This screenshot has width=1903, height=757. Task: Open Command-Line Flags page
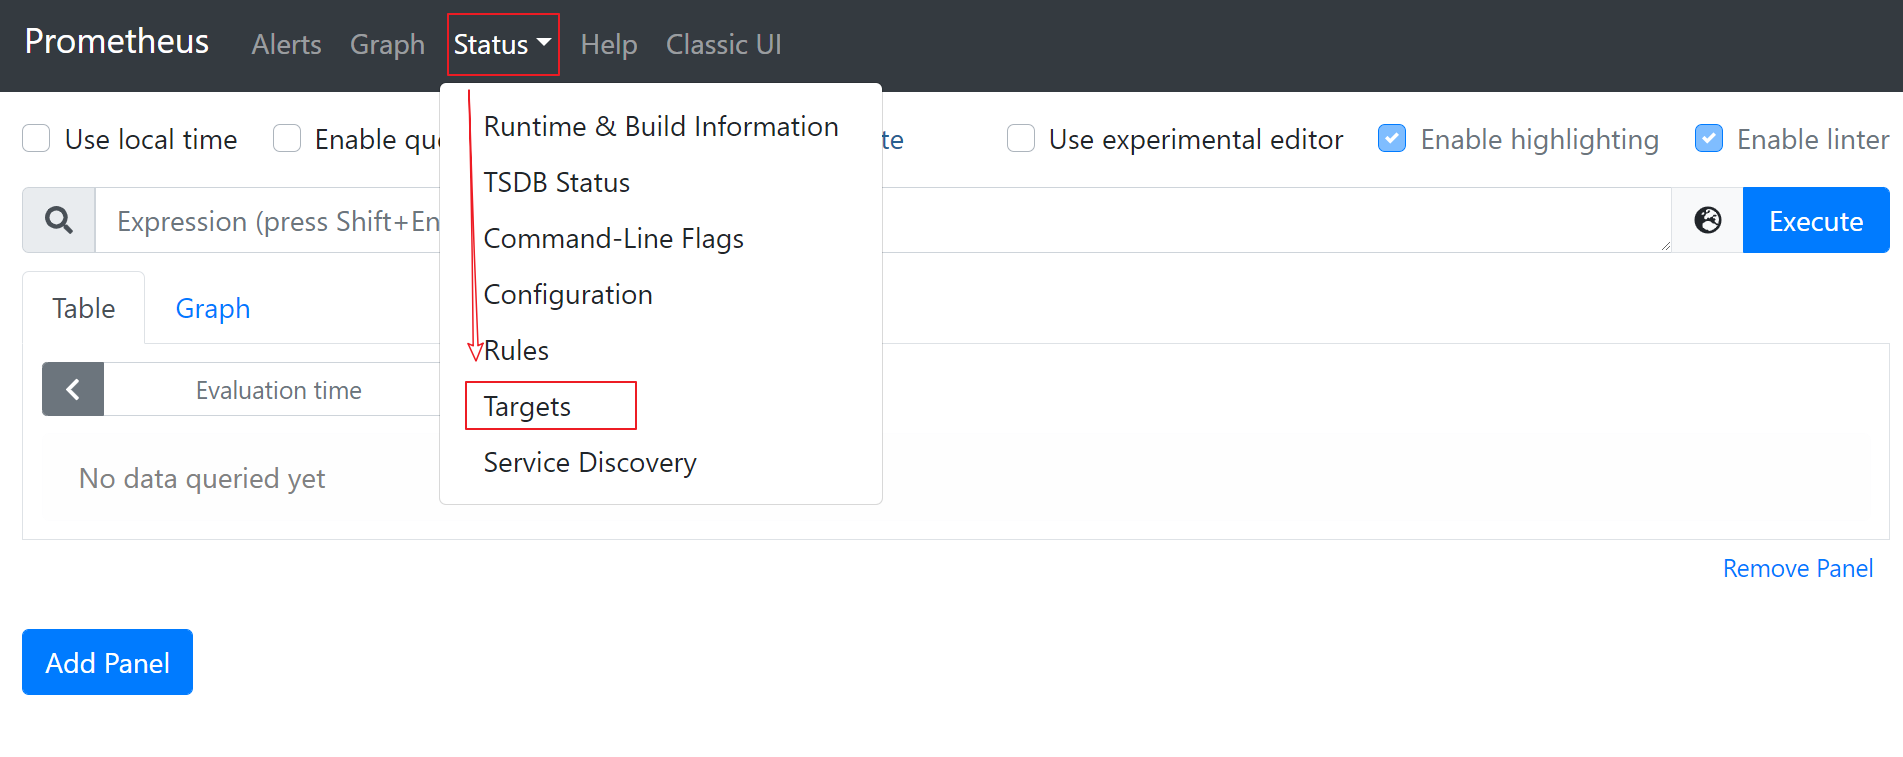pos(613,239)
